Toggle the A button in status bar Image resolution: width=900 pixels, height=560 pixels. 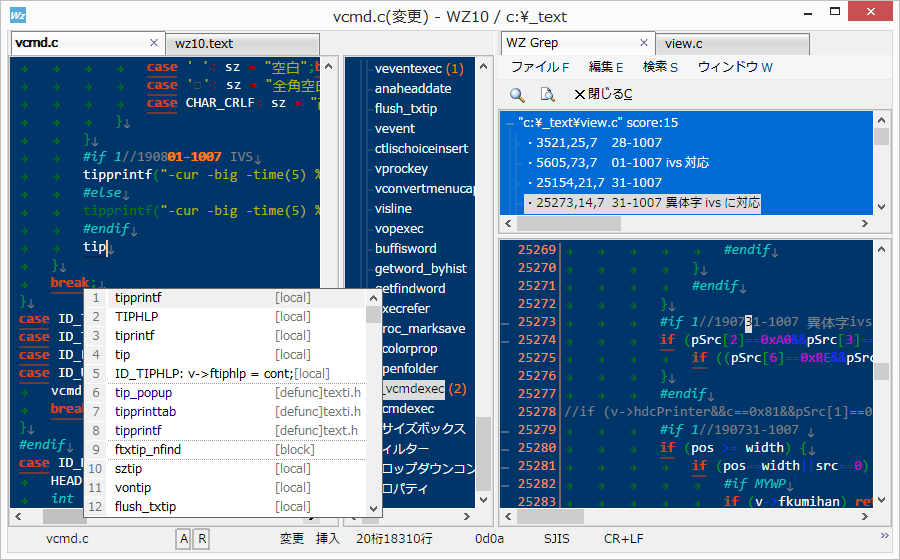[184, 539]
